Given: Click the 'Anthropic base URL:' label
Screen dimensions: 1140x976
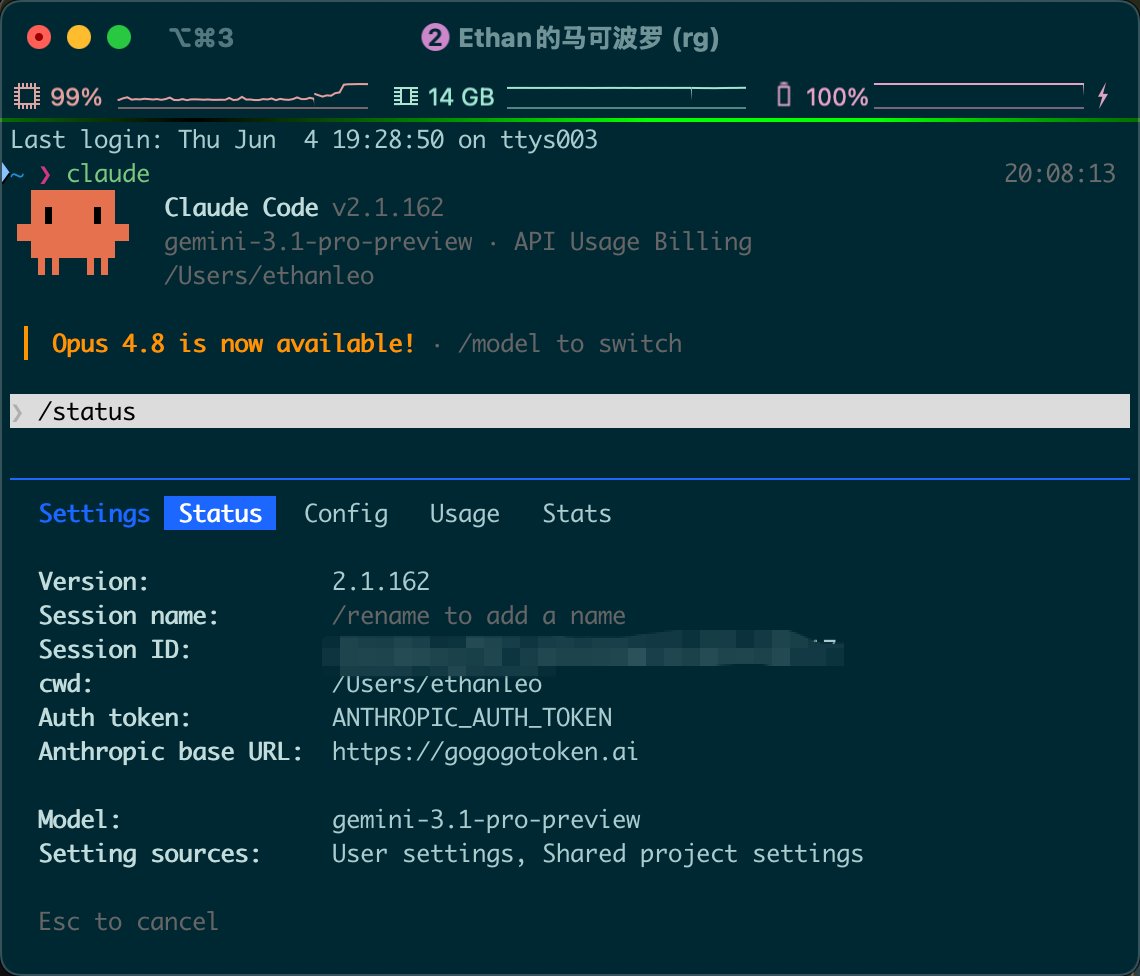Looking at the screenshot, I should point(170,751).
